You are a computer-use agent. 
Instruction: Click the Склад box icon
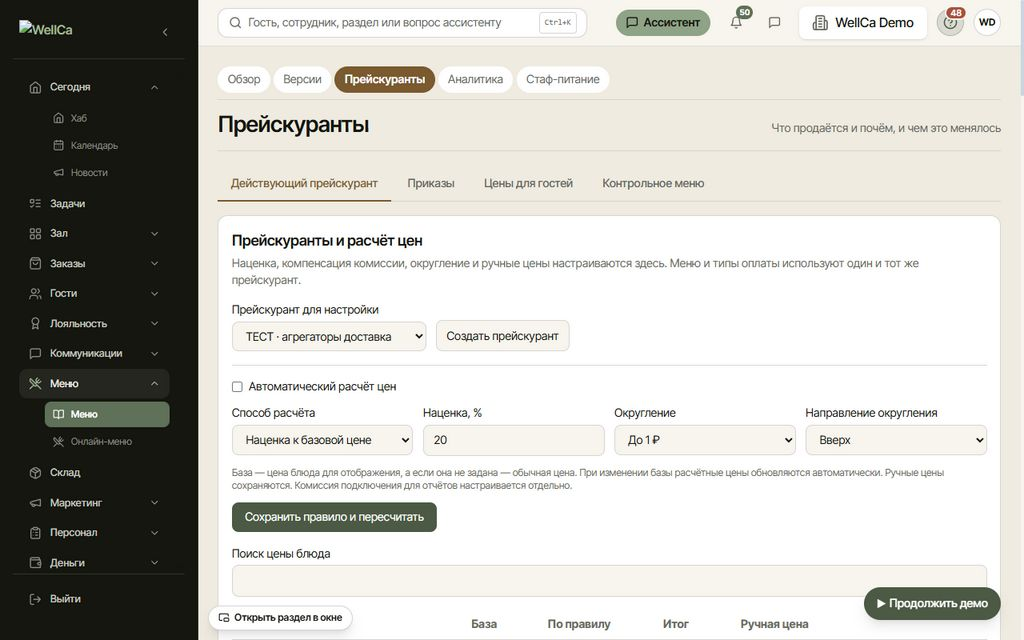pos(35,472)
